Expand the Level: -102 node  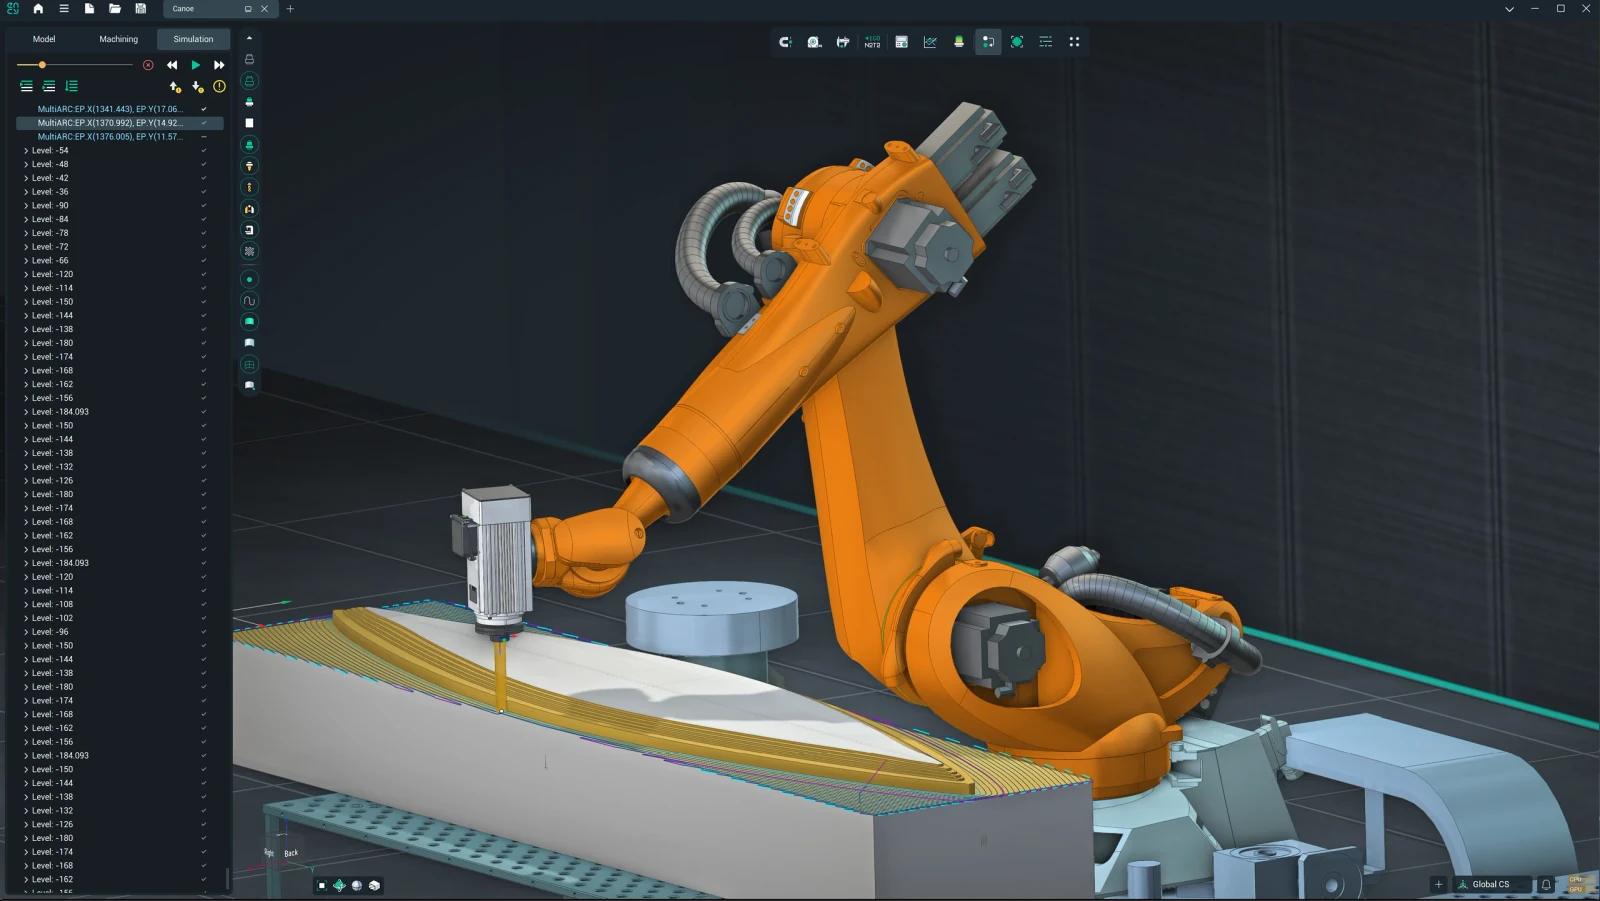[x=26, y=618]
